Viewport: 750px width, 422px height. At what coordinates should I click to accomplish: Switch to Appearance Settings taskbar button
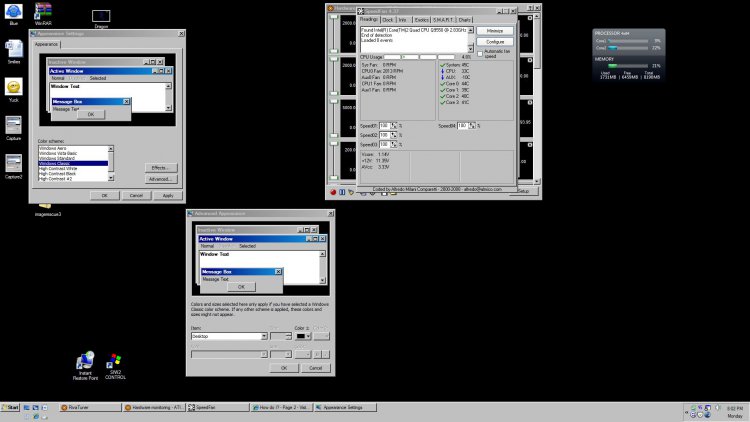click(x=345, y=408)
